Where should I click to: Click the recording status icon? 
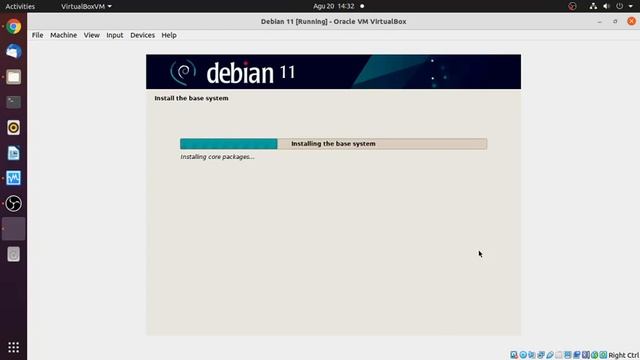[577, 355]
